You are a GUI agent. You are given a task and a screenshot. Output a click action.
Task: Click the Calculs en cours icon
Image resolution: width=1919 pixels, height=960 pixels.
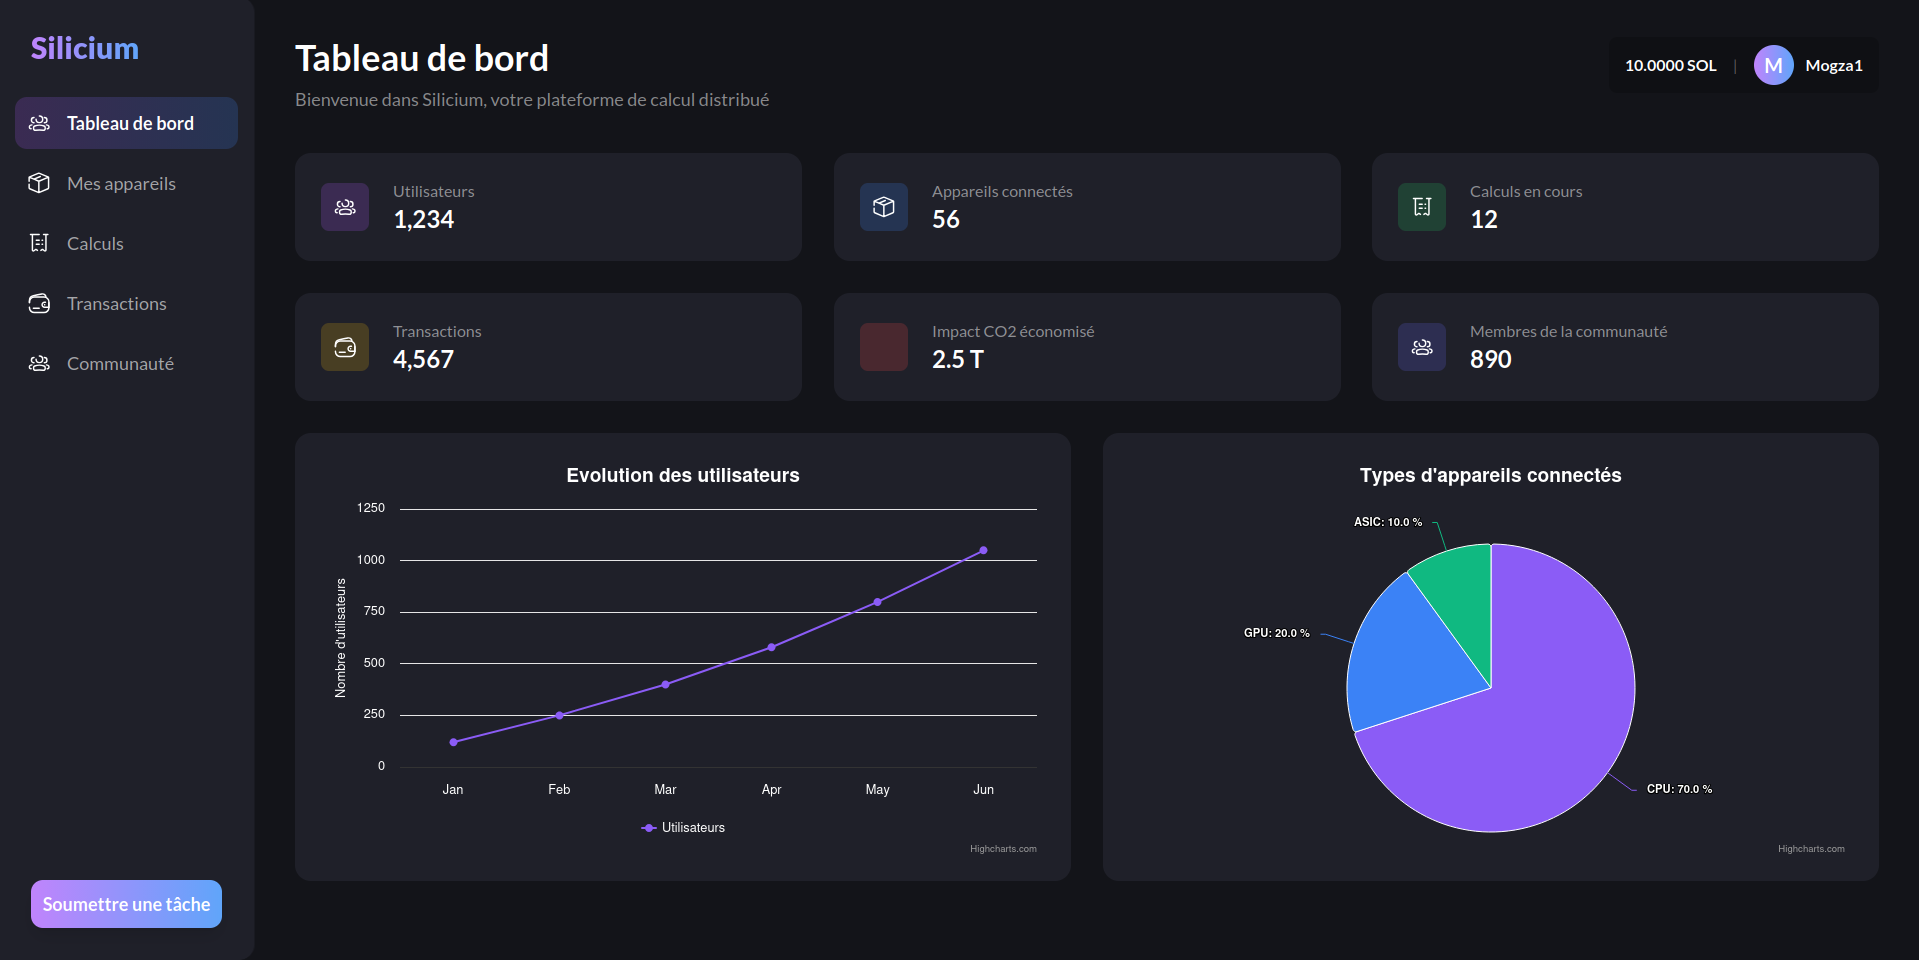1422,207
